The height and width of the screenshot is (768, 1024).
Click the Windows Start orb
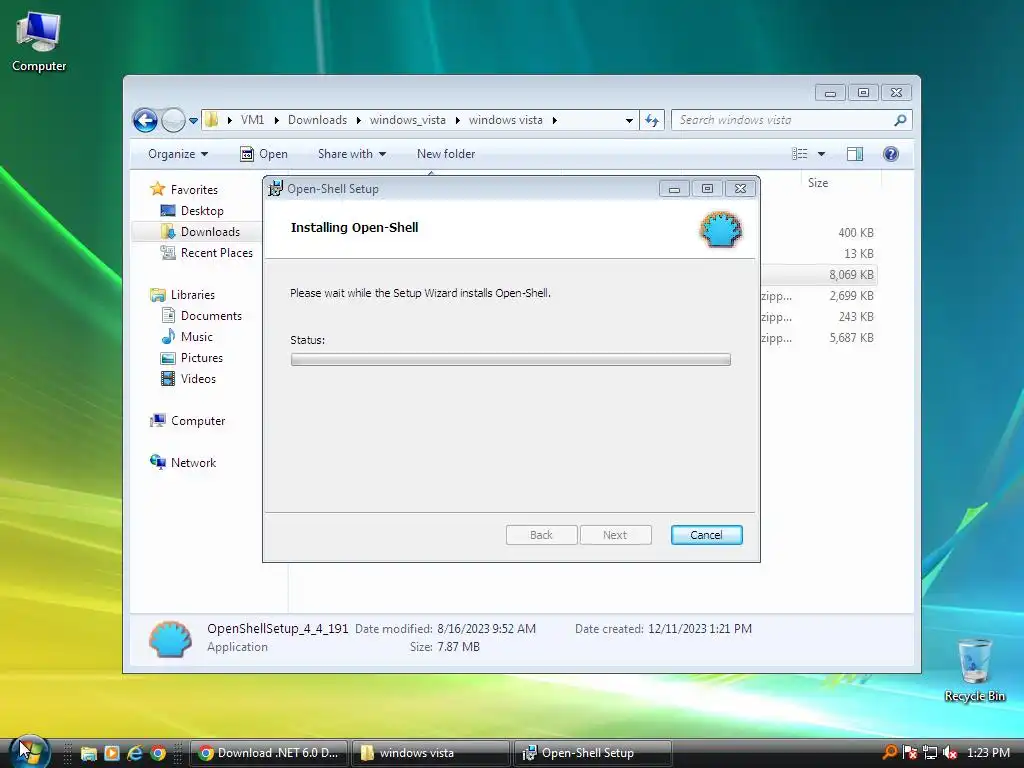[28, 752]
